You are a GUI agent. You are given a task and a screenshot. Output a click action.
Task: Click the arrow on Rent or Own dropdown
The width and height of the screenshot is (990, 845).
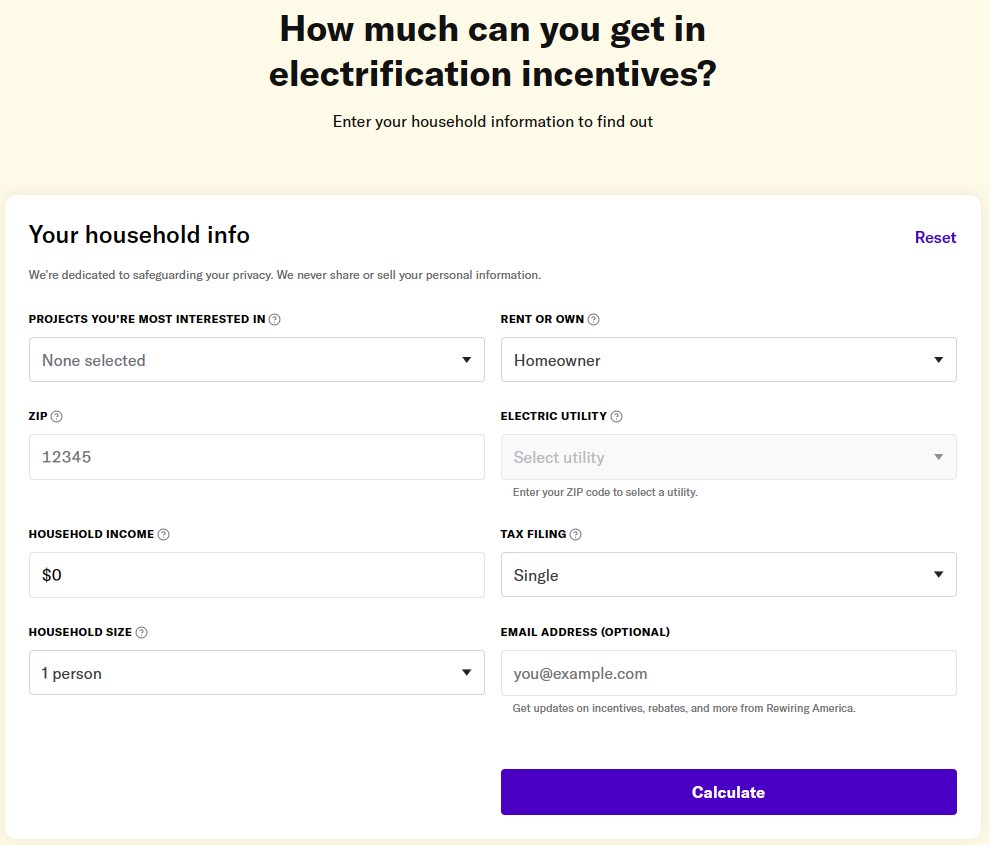(x=938, y=360)
